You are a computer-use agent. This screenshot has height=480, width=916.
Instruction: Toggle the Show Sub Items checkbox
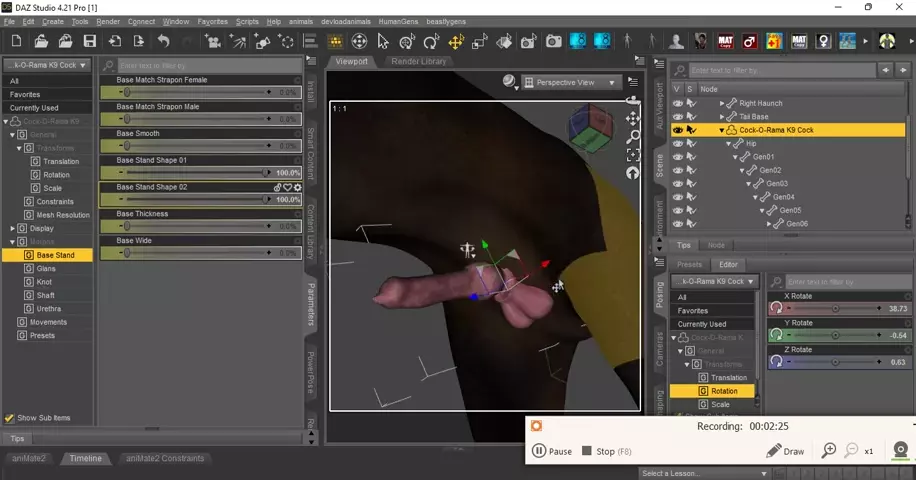9,418
